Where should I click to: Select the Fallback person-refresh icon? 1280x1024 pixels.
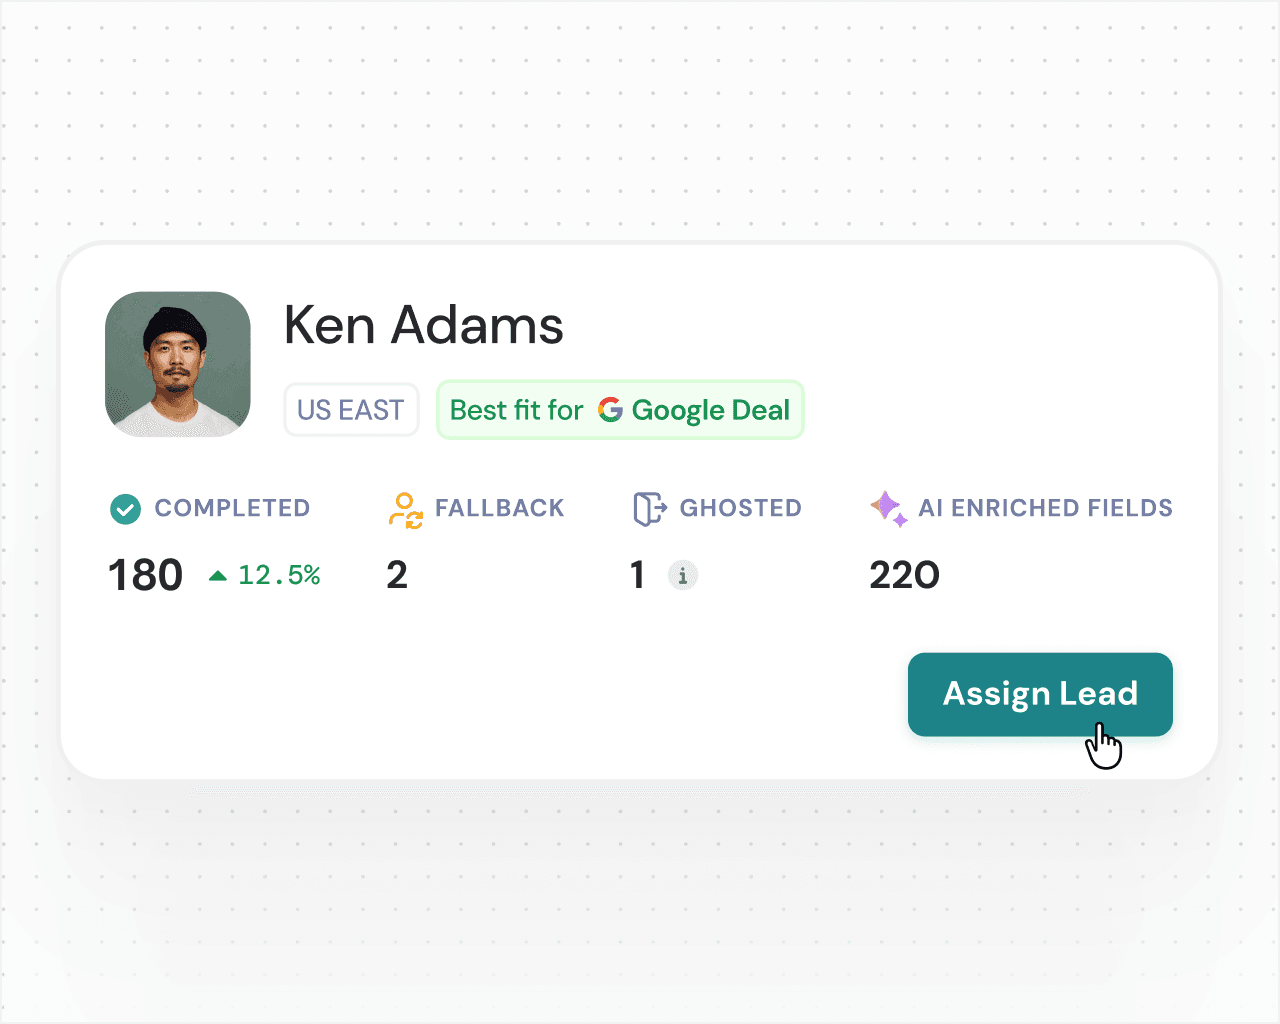[x=406, y=509]
